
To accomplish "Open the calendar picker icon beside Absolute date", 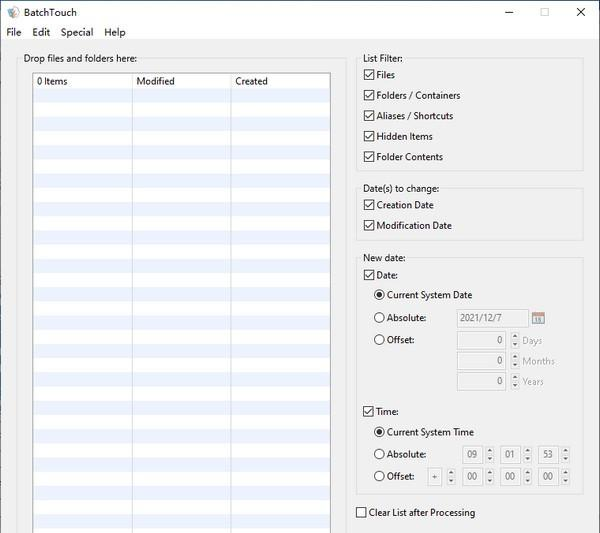I will pos(538,318).
